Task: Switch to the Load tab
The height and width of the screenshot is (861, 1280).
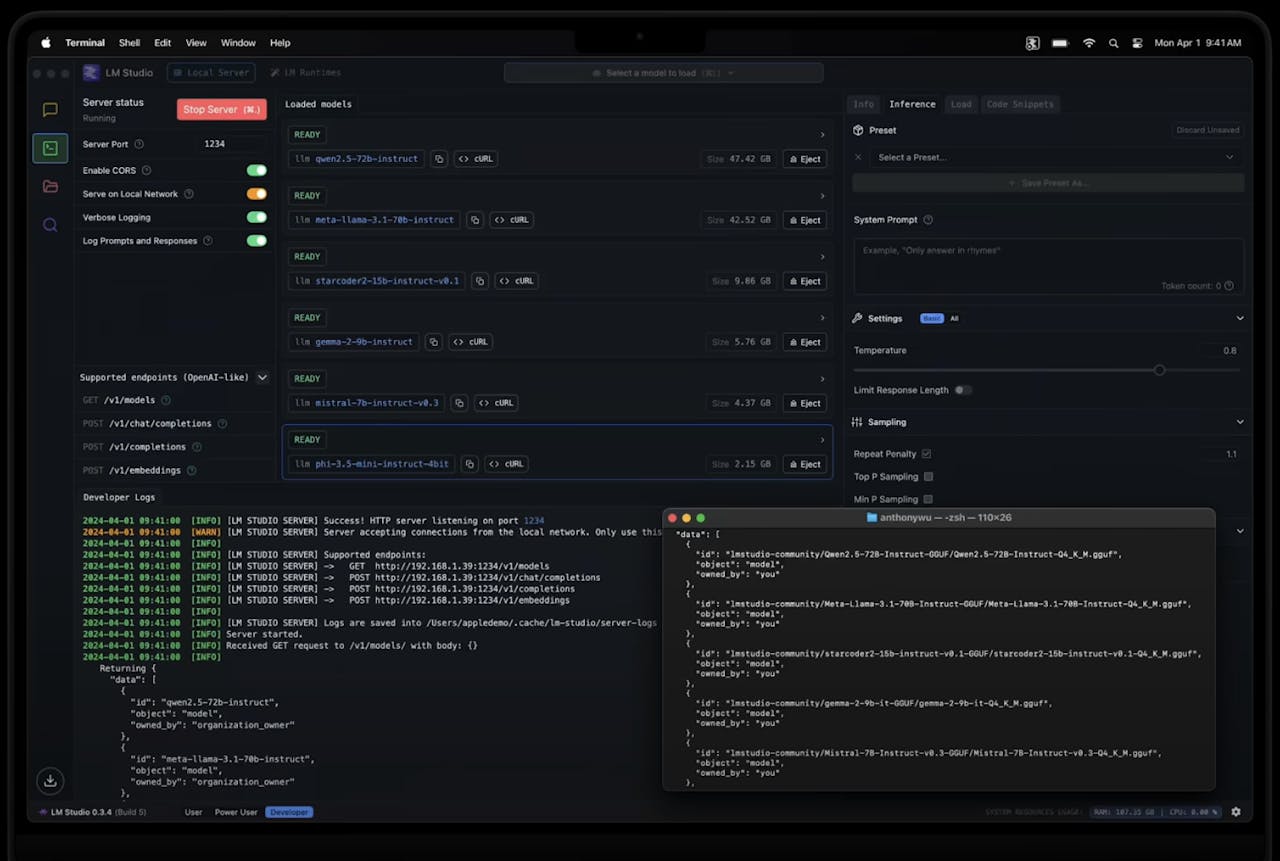Action: pos(961,104)
